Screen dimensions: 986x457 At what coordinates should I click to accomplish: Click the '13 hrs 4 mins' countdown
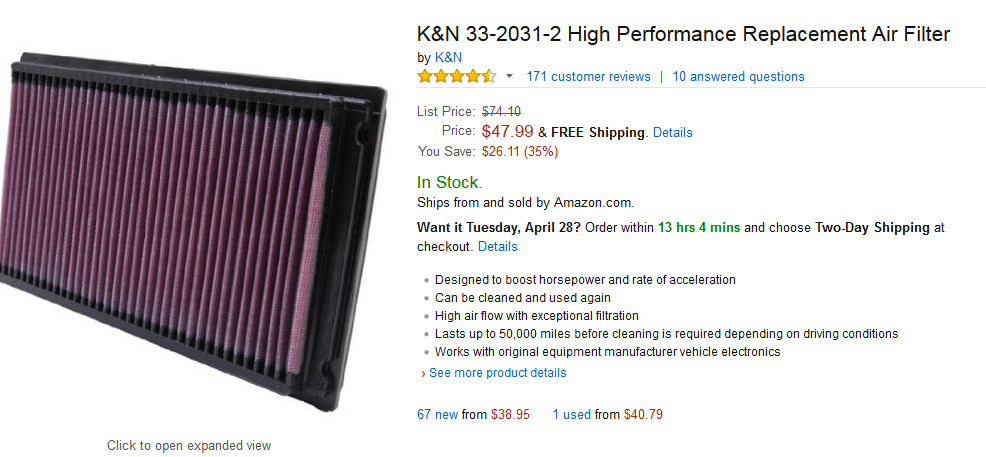pyautogui.click(x=699, y=228)
